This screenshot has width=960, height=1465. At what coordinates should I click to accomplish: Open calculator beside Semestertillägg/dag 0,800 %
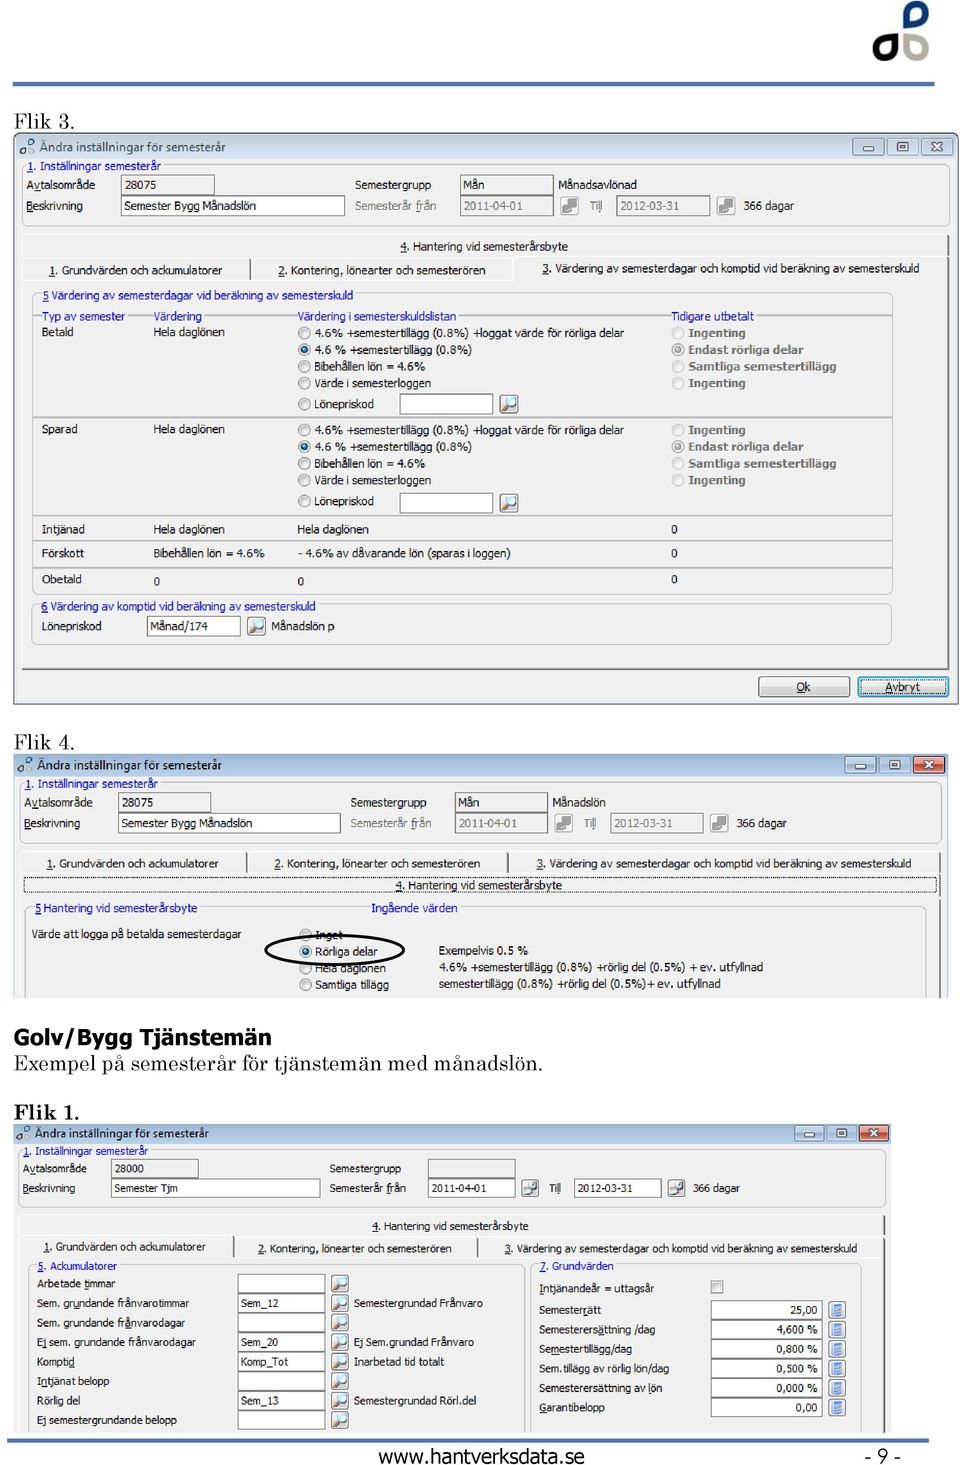point(837,1349)
